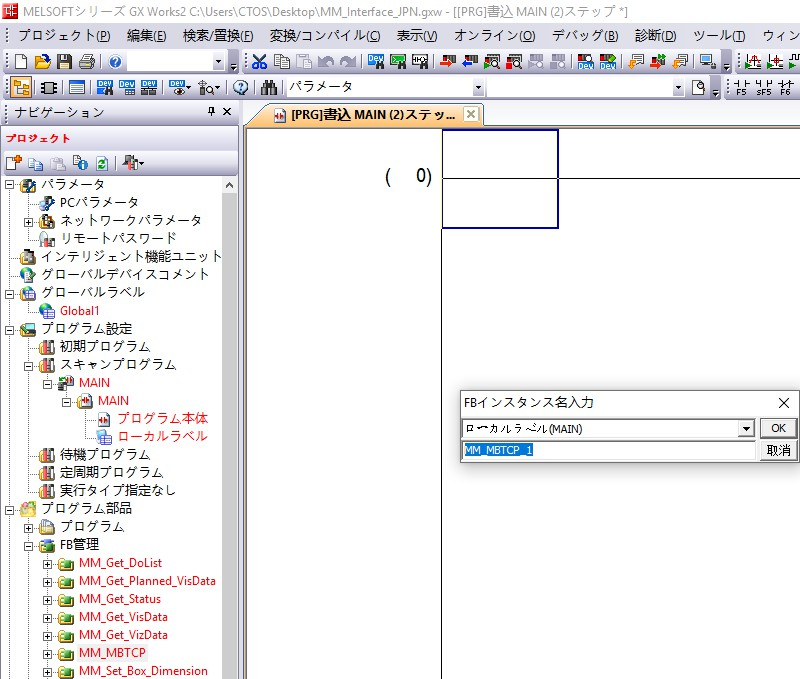
Task: Open the empty combo box beside パラメータ dropdown
Action: coord(678,88)
